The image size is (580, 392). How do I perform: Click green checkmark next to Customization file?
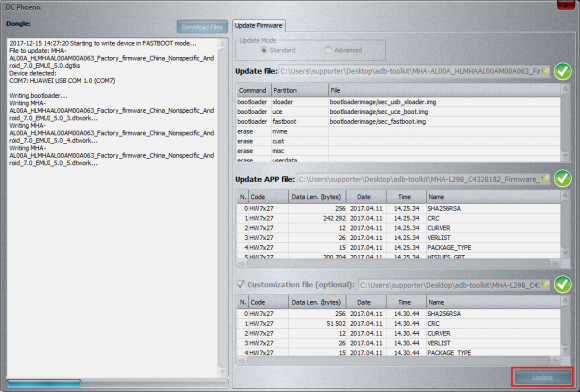click(563, 284)
